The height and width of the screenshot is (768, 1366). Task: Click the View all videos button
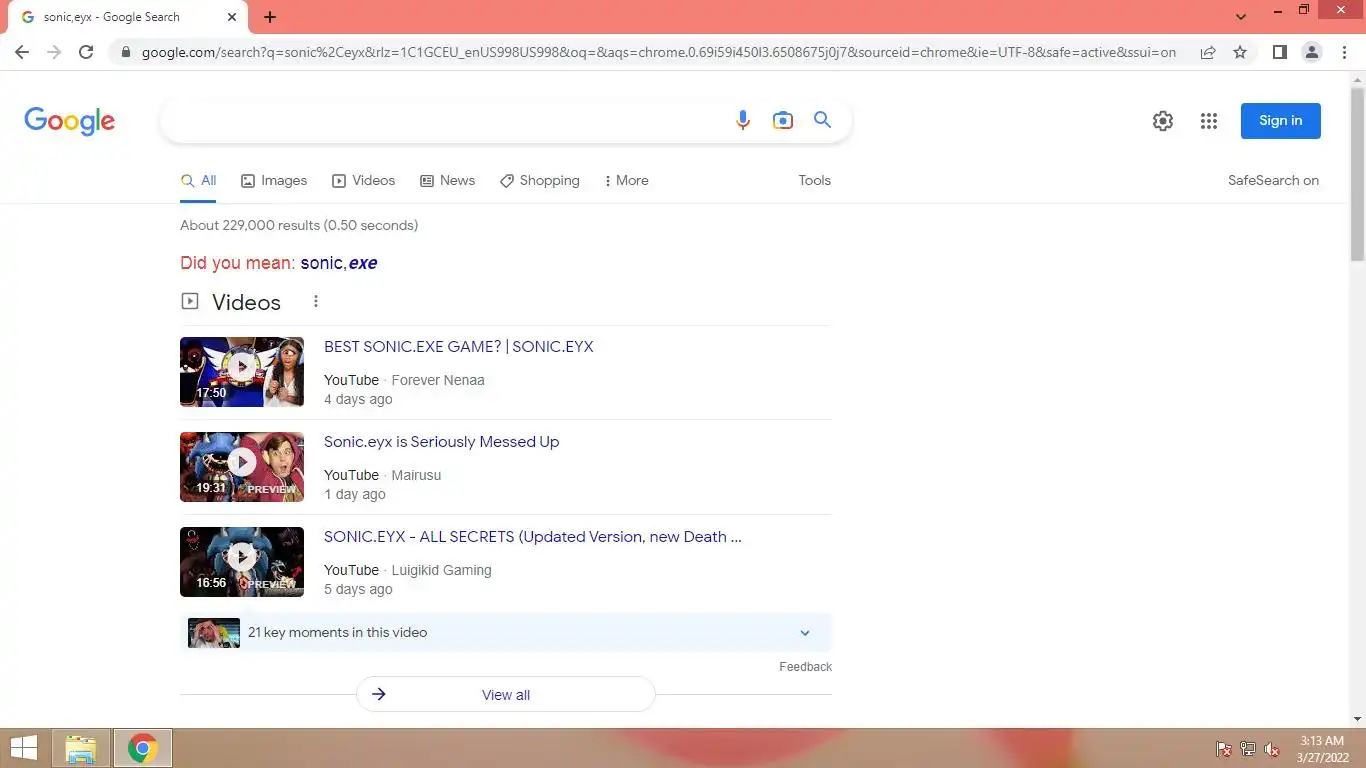pos(506,695)
